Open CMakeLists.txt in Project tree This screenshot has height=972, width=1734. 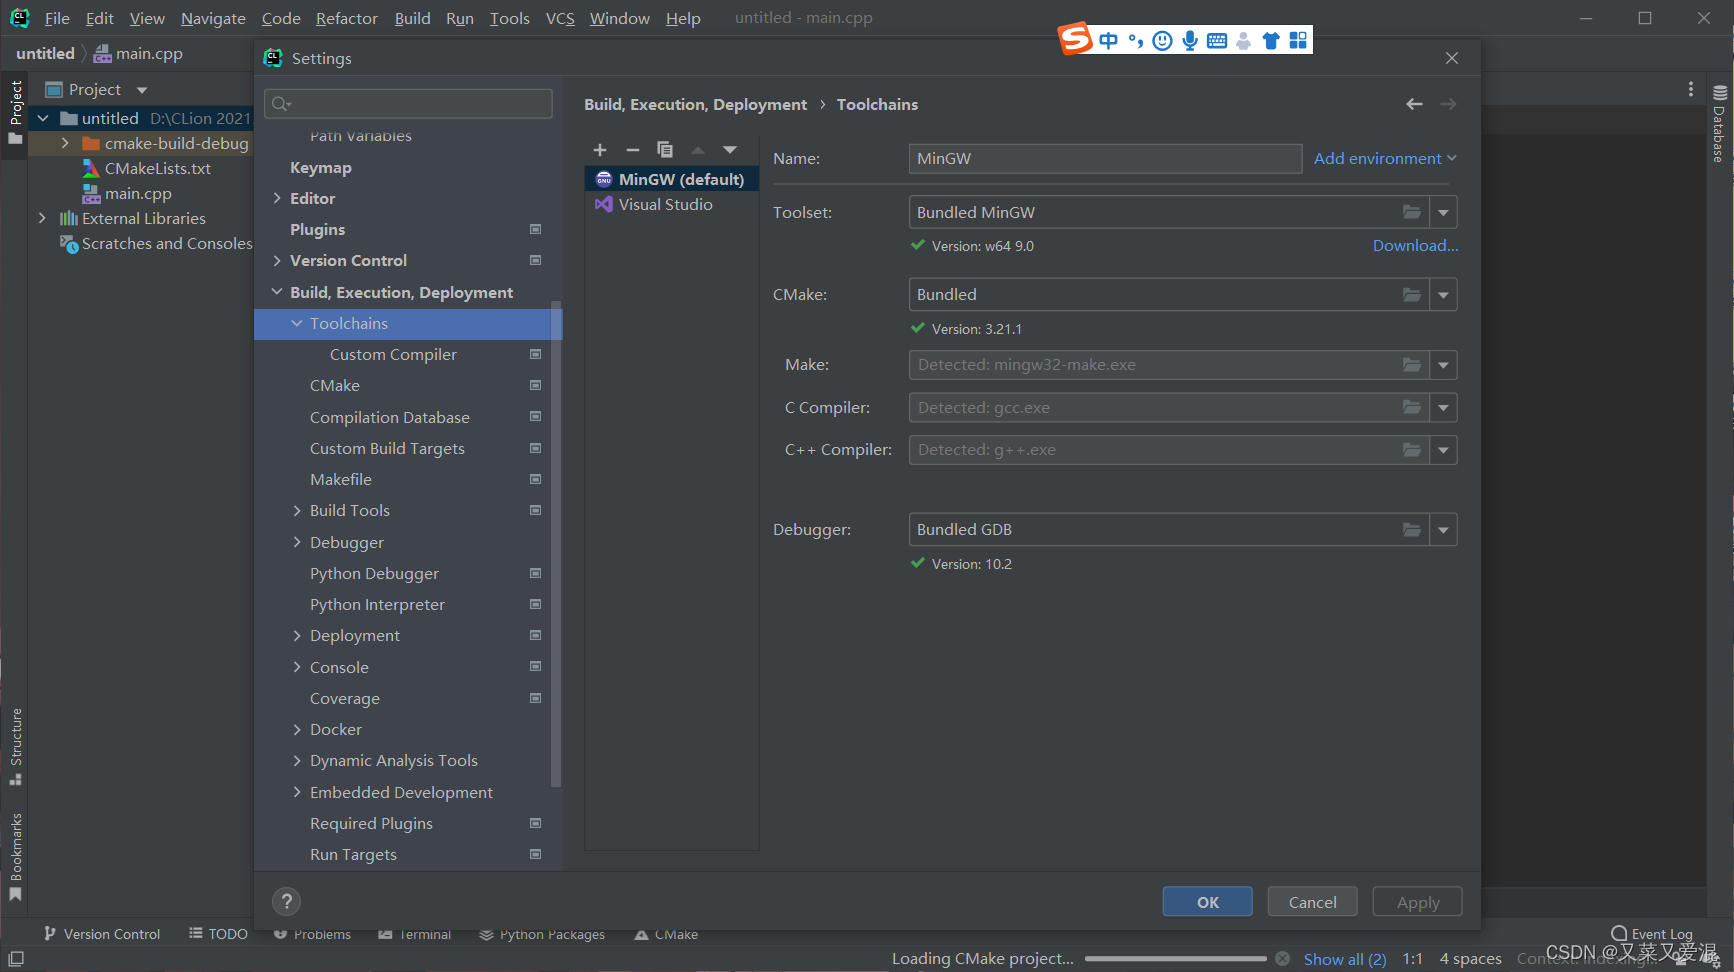coord(158,168)
